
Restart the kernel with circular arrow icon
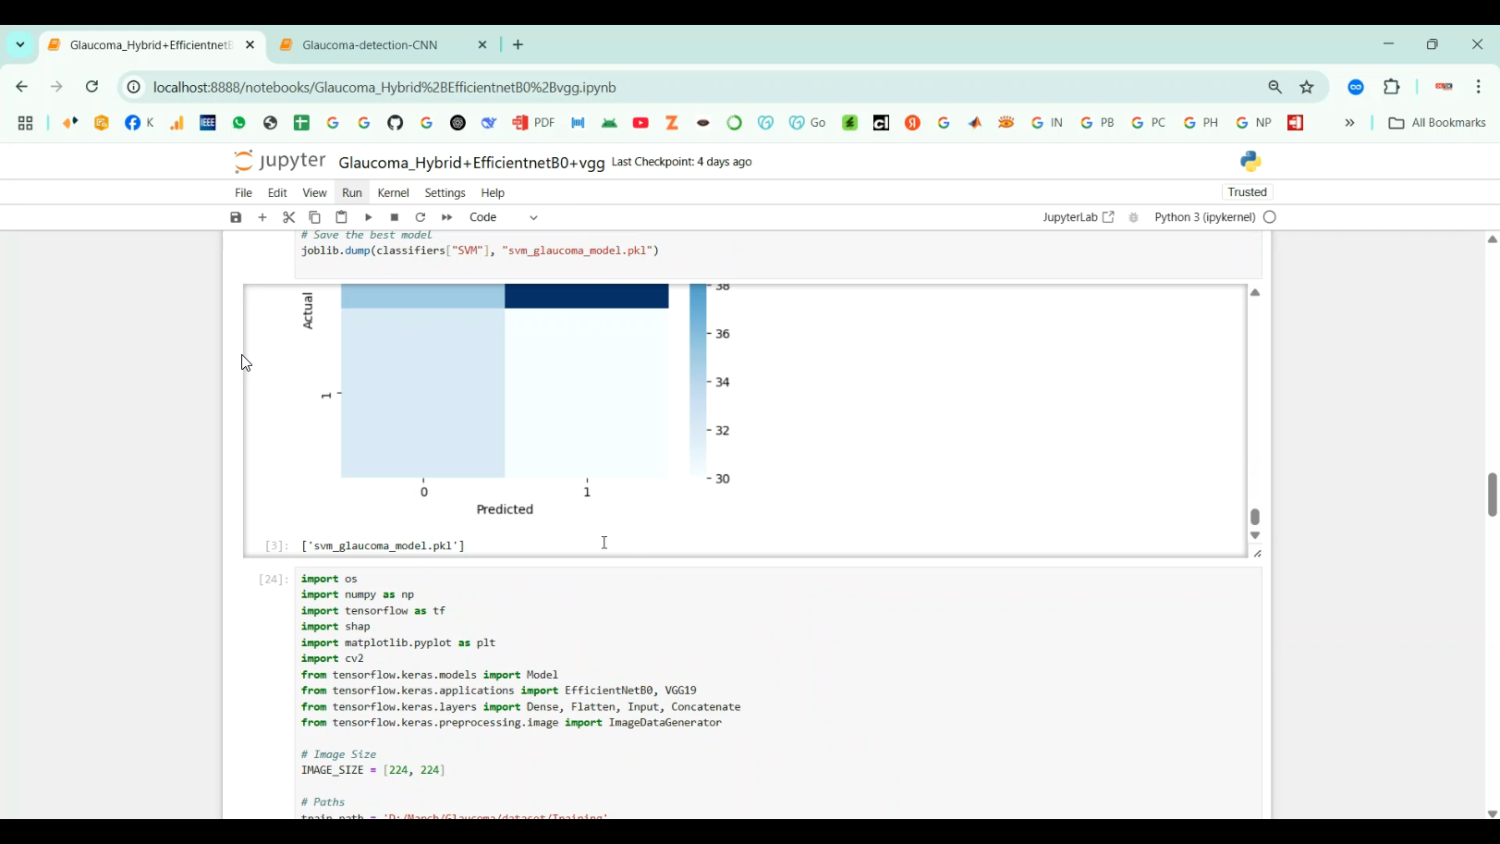click(x=421, y=217)
